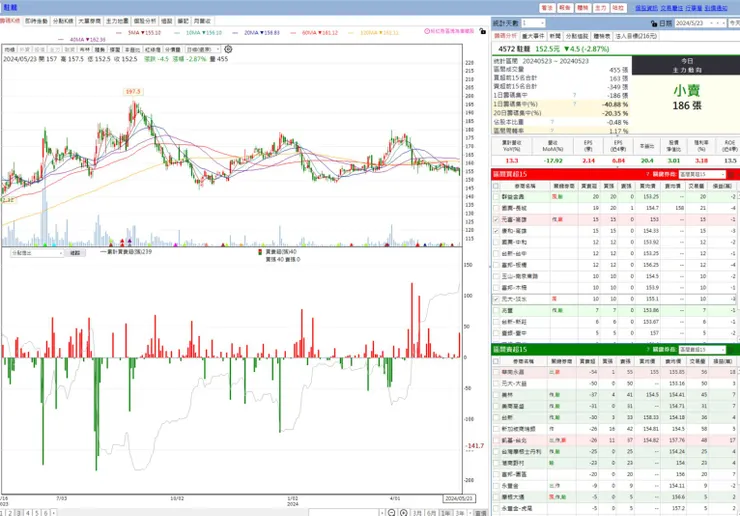Click the pink info icon above the chart
740x516 pixels.
point(427,31)
